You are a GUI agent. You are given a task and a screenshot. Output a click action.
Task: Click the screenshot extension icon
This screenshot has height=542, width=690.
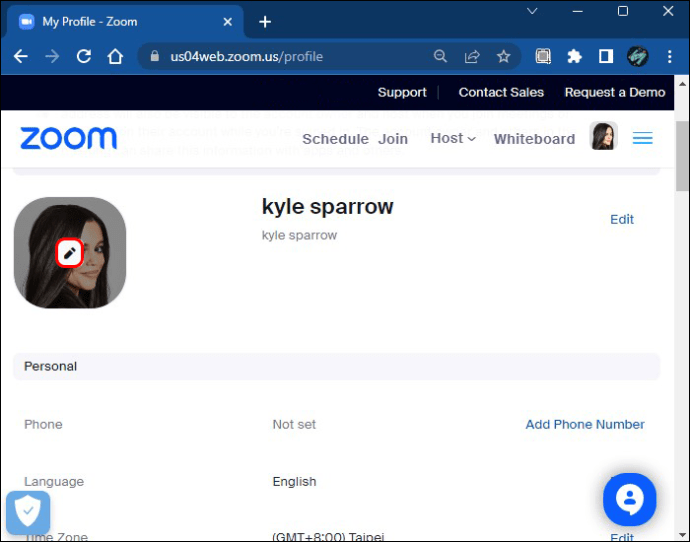(543, 56)
